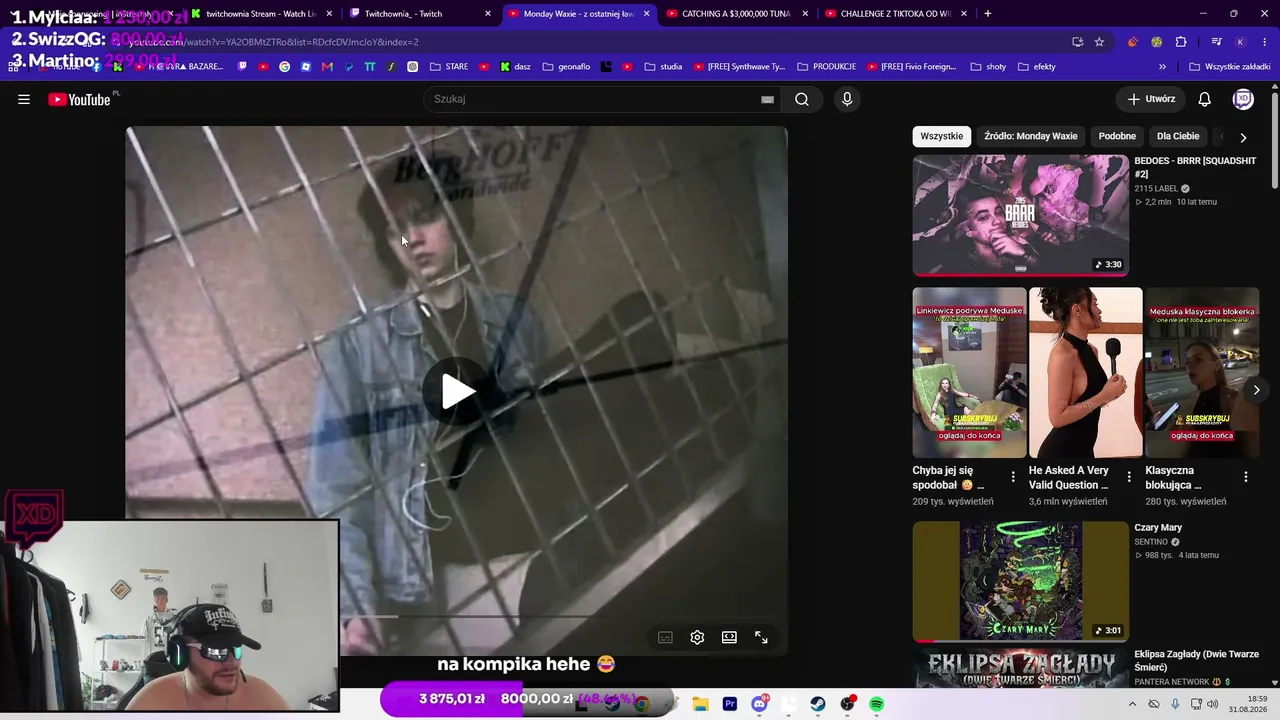This screenshot has width=1280, height=720.
Task: Bookmark this page with the star
Action: pyautogui.click(x=1099, y=42)
